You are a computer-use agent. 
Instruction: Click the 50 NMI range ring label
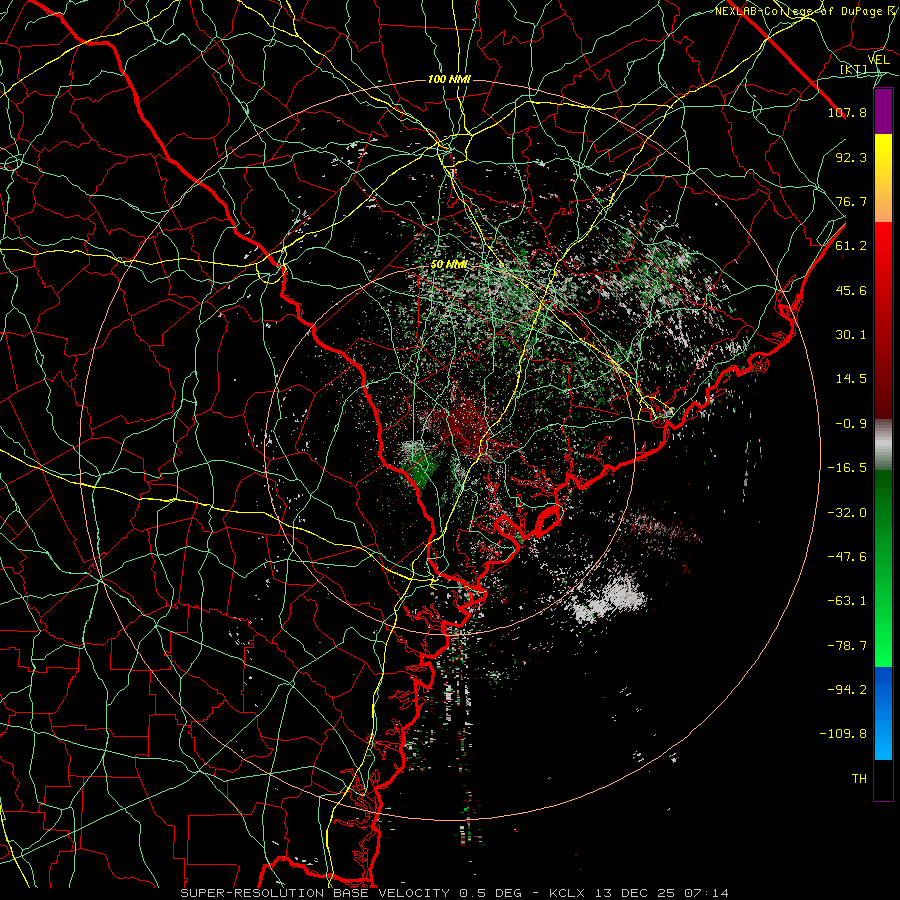coord(449,265)
